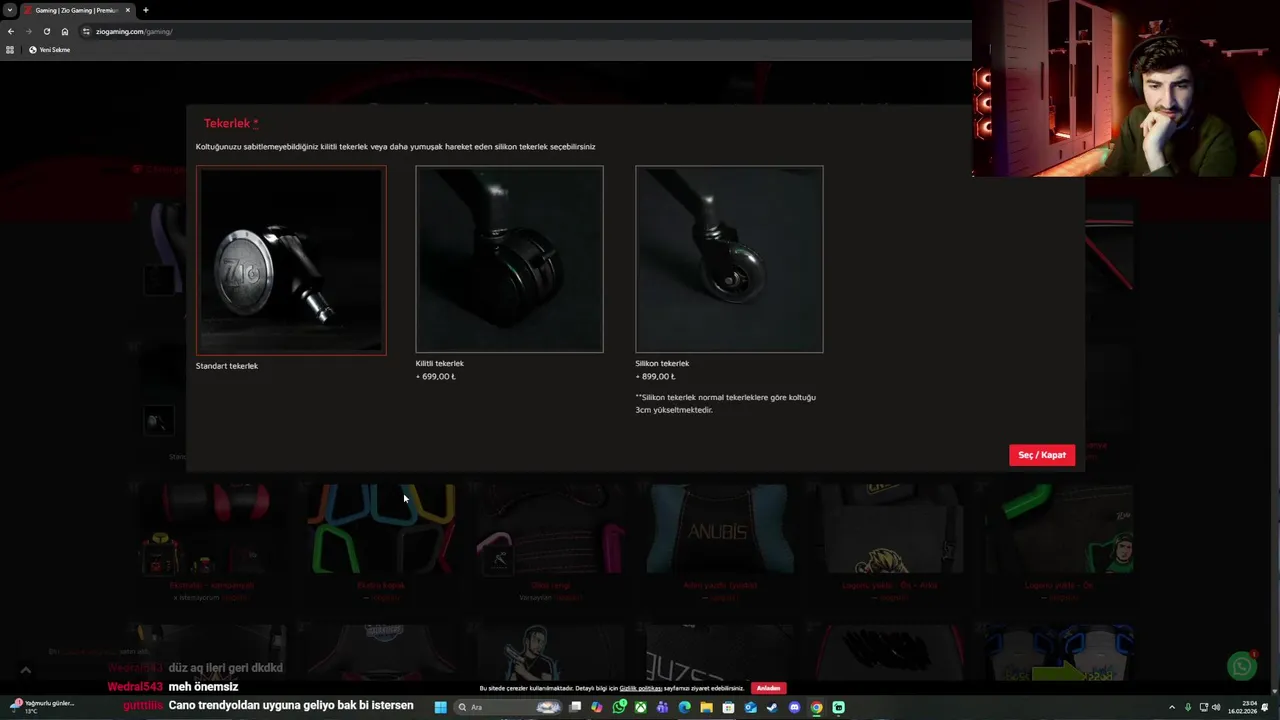The height and width of the screenshot is (720, 1280).
Task: Open the tab search dropdown arrow
Action: (x=10, y=10)
